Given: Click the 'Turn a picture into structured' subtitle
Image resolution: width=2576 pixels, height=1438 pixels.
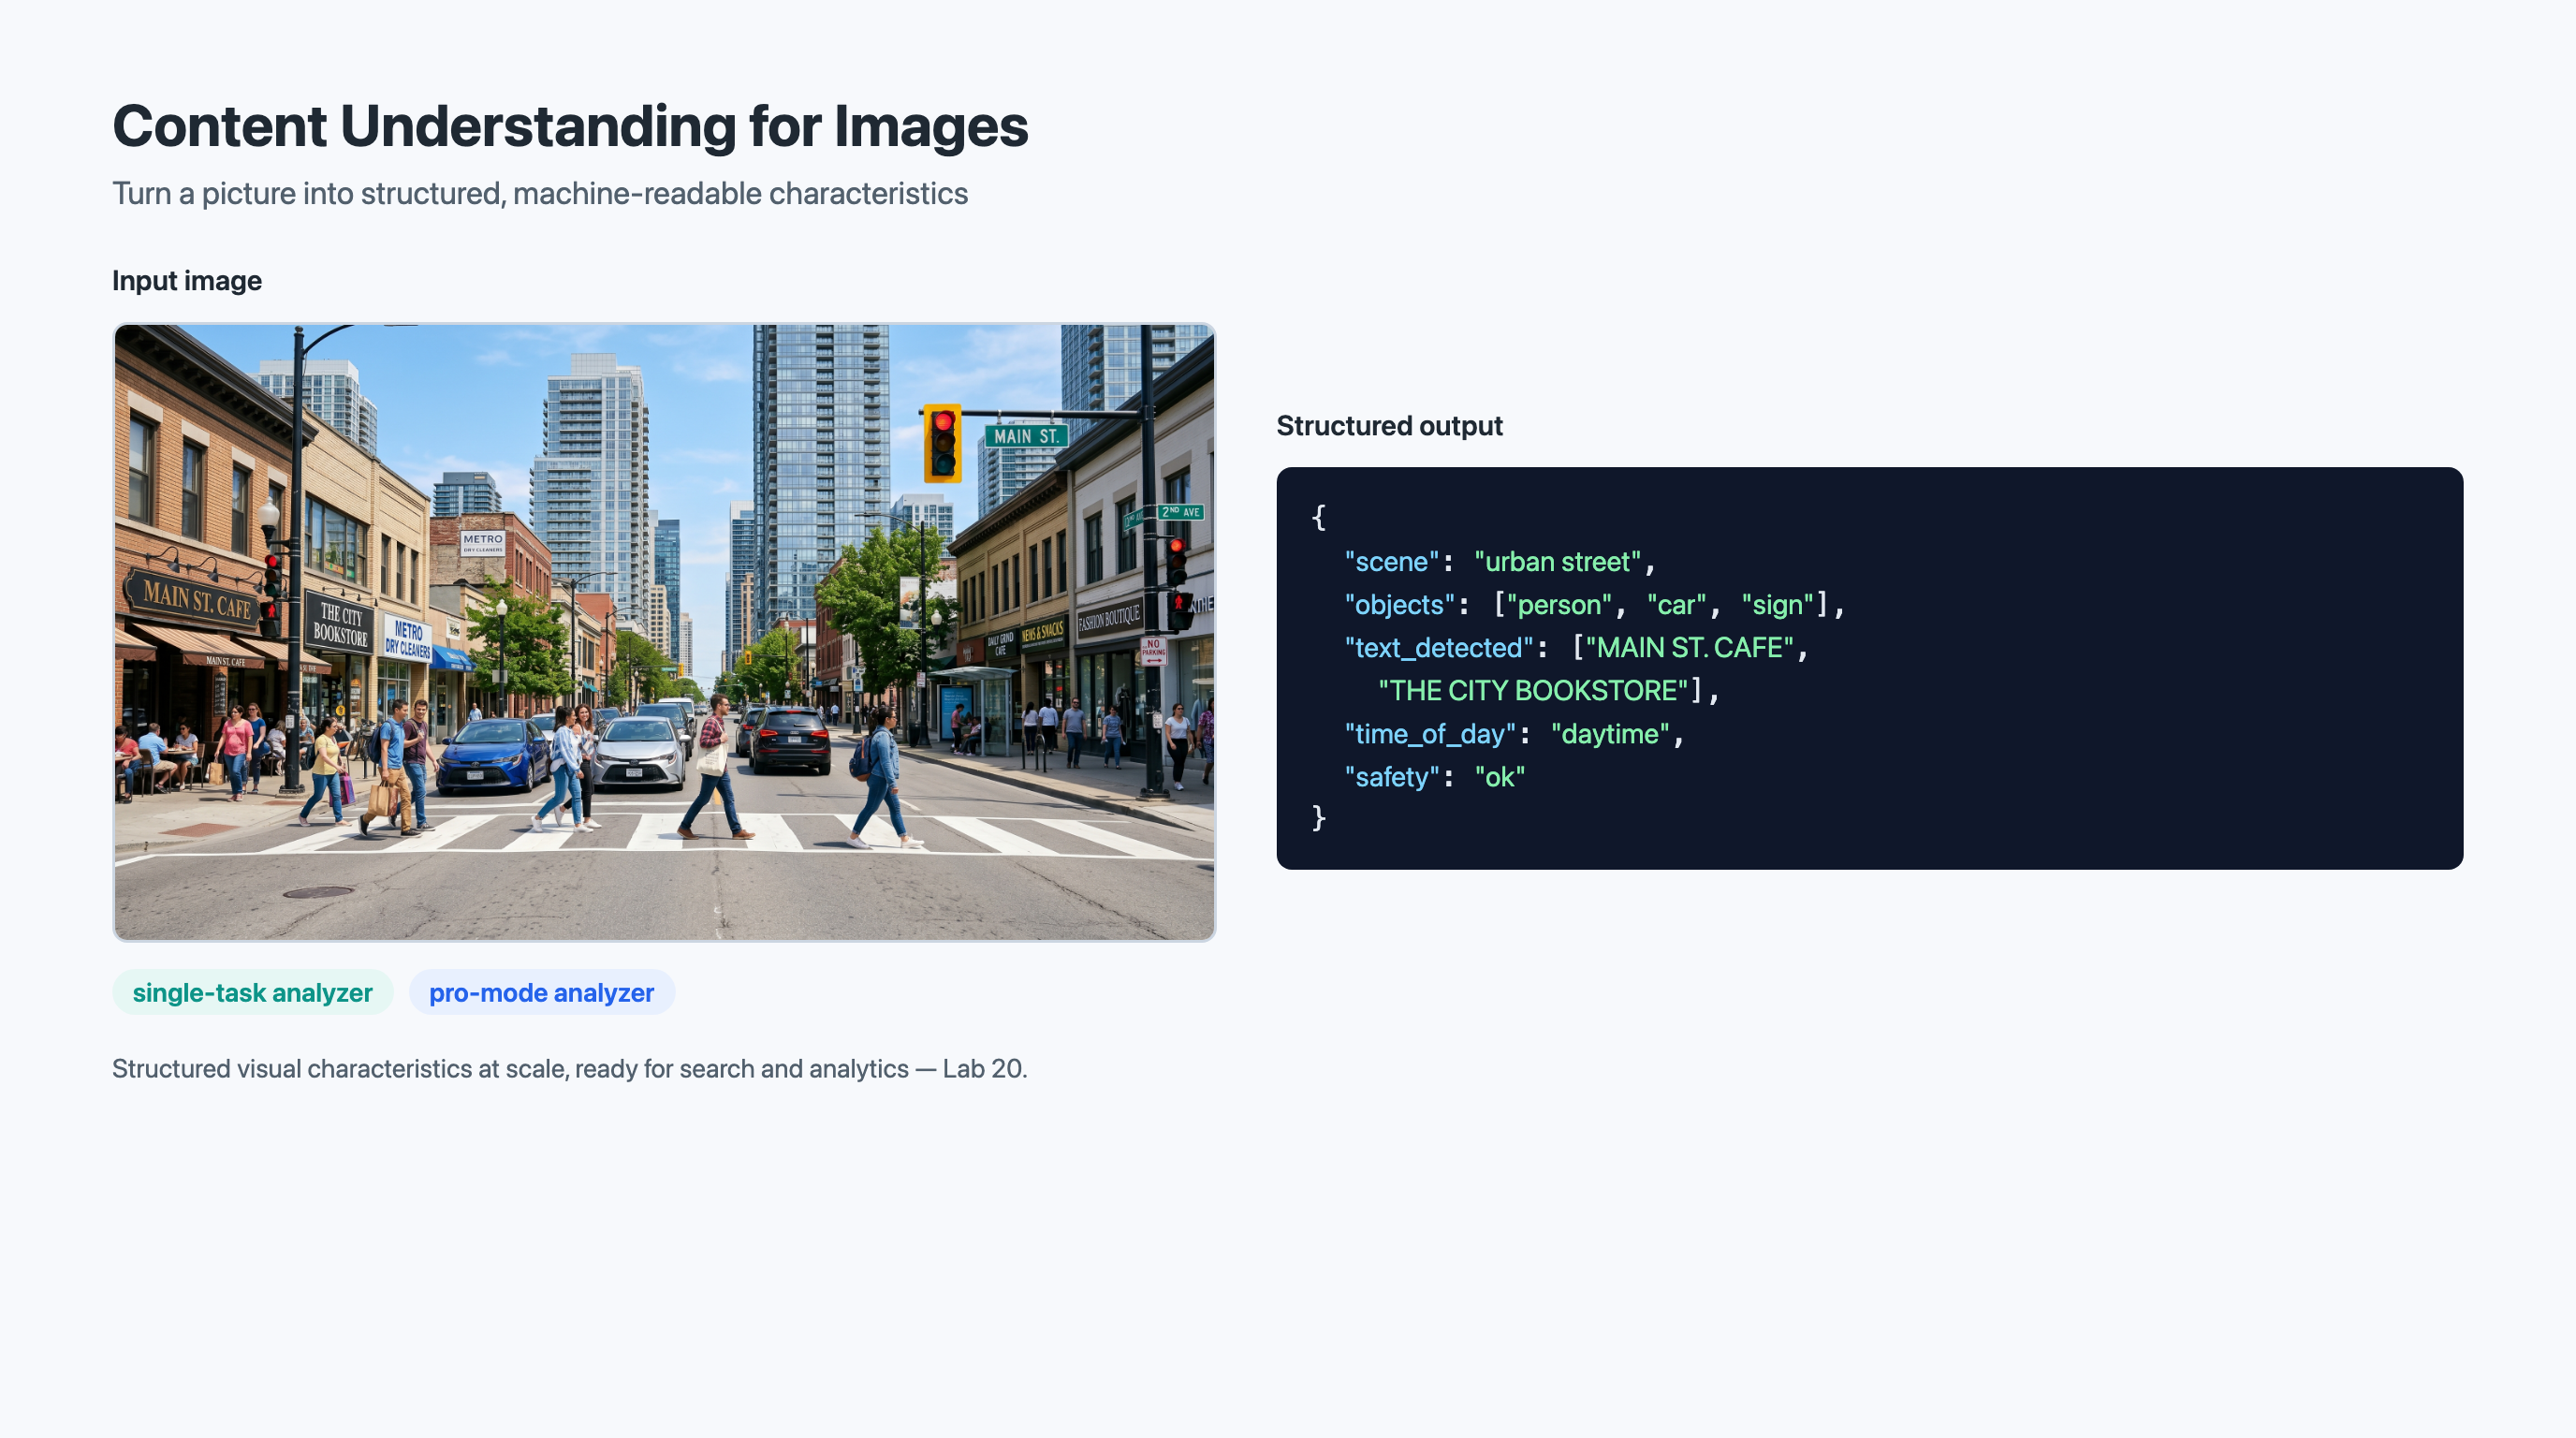Looking at the screenshot, I should [540, 193].
